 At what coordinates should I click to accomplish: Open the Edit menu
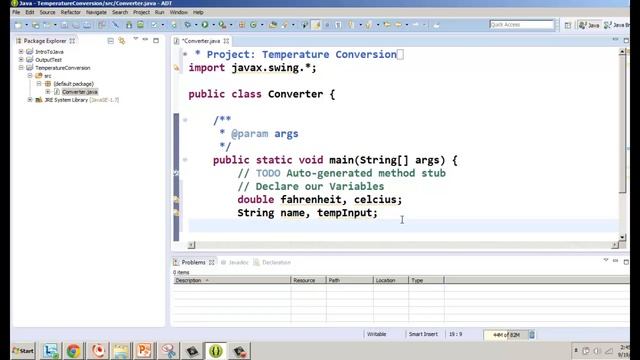[x=30, y=12]
